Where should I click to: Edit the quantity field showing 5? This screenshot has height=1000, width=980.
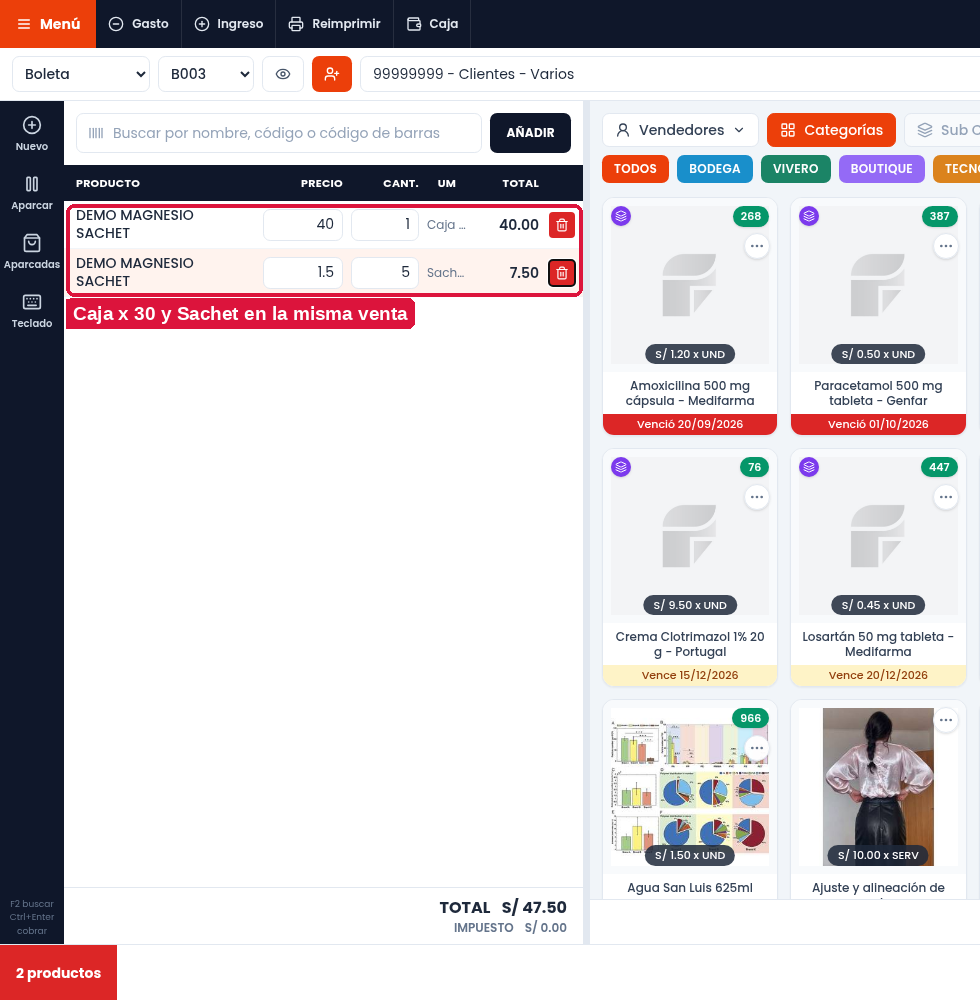tap(384, 272)
